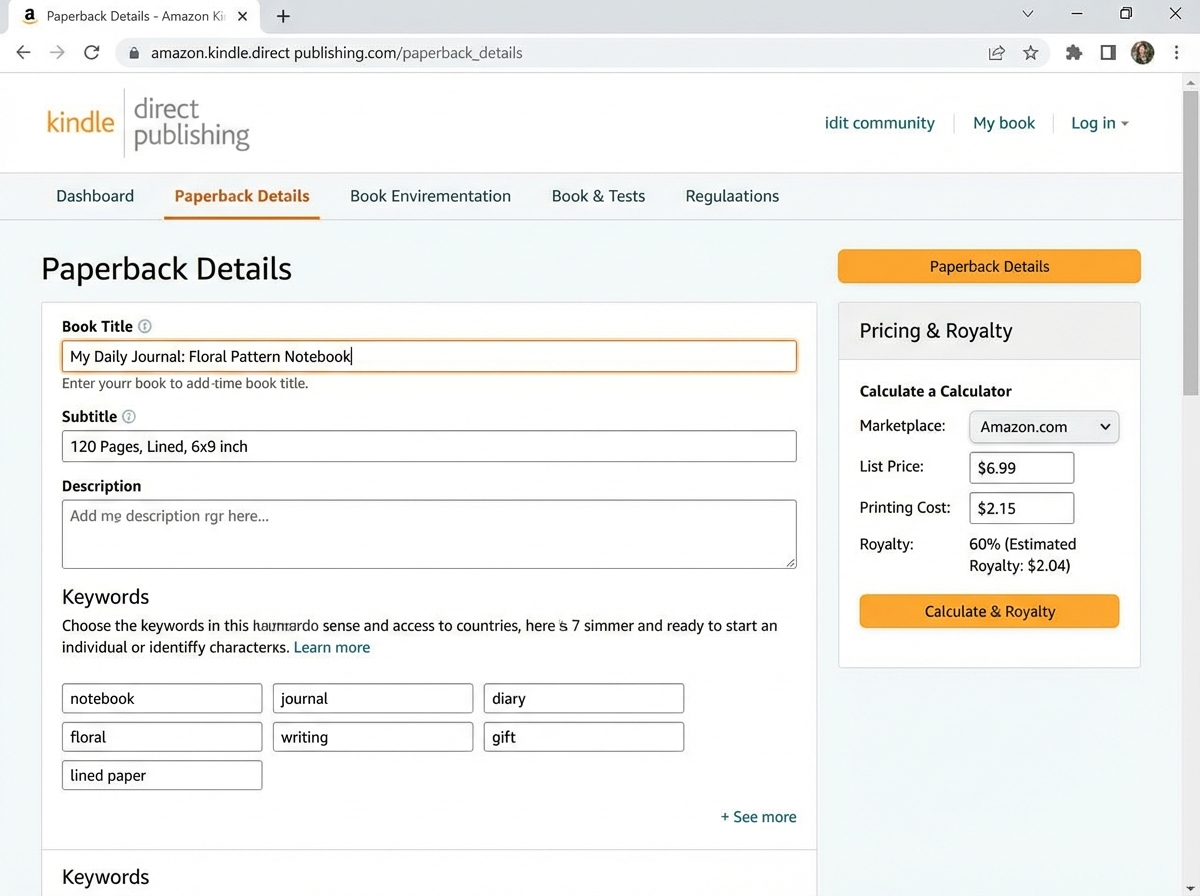
Task: Edit the List Price field
Action: (1021, 467)
